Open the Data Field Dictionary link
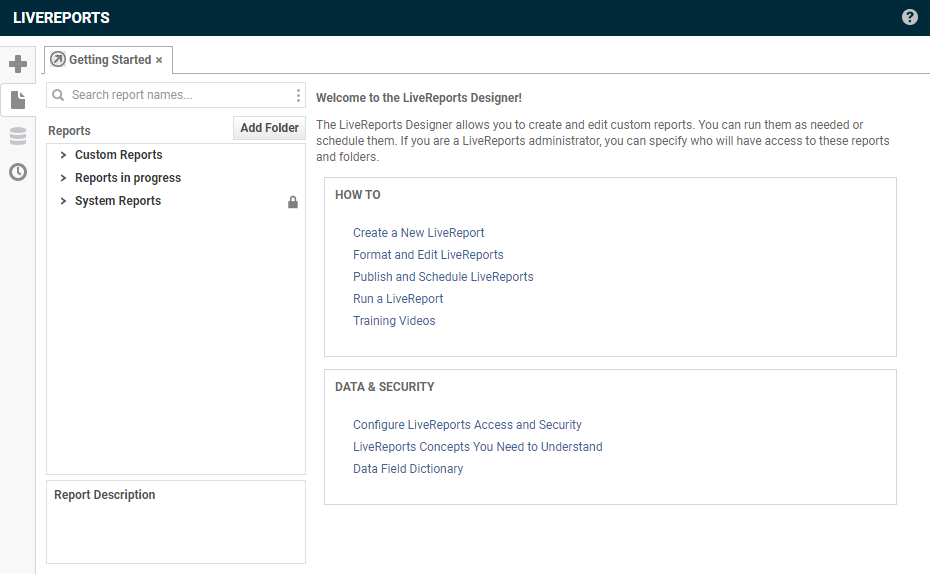This screenshot has width=930, height=574. click(407, 469)
